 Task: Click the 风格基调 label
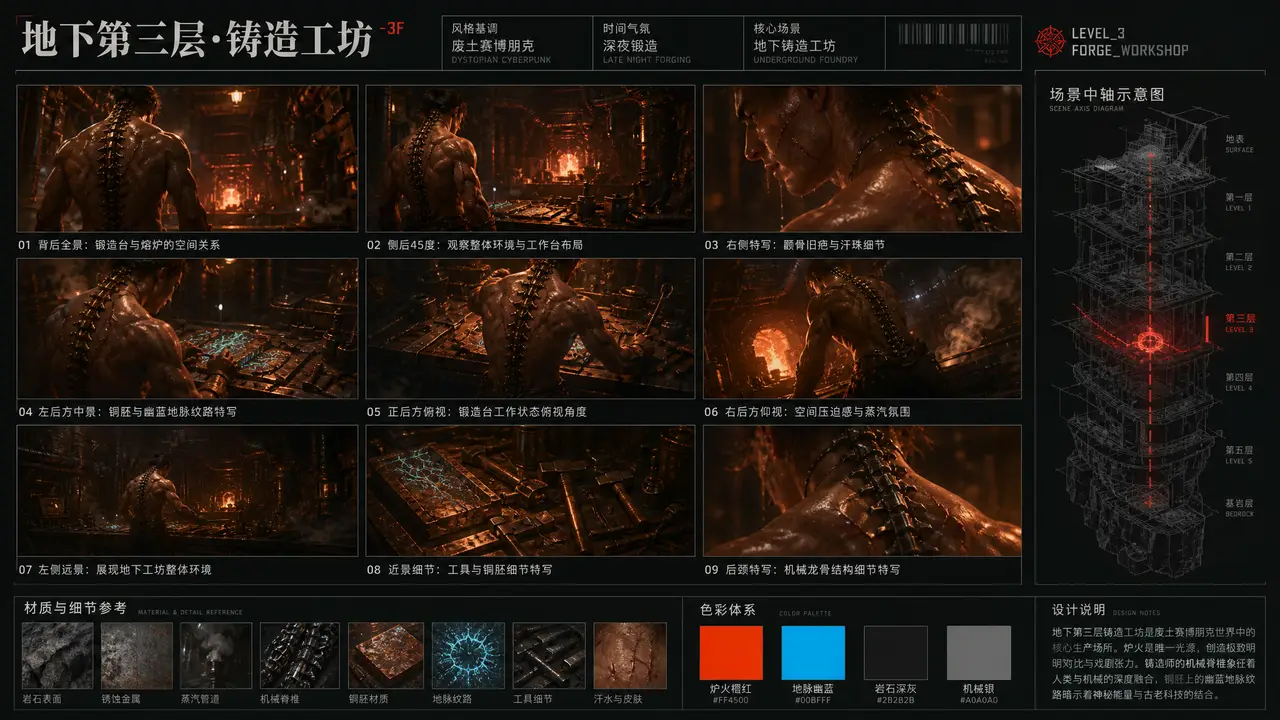pos(476,29)
